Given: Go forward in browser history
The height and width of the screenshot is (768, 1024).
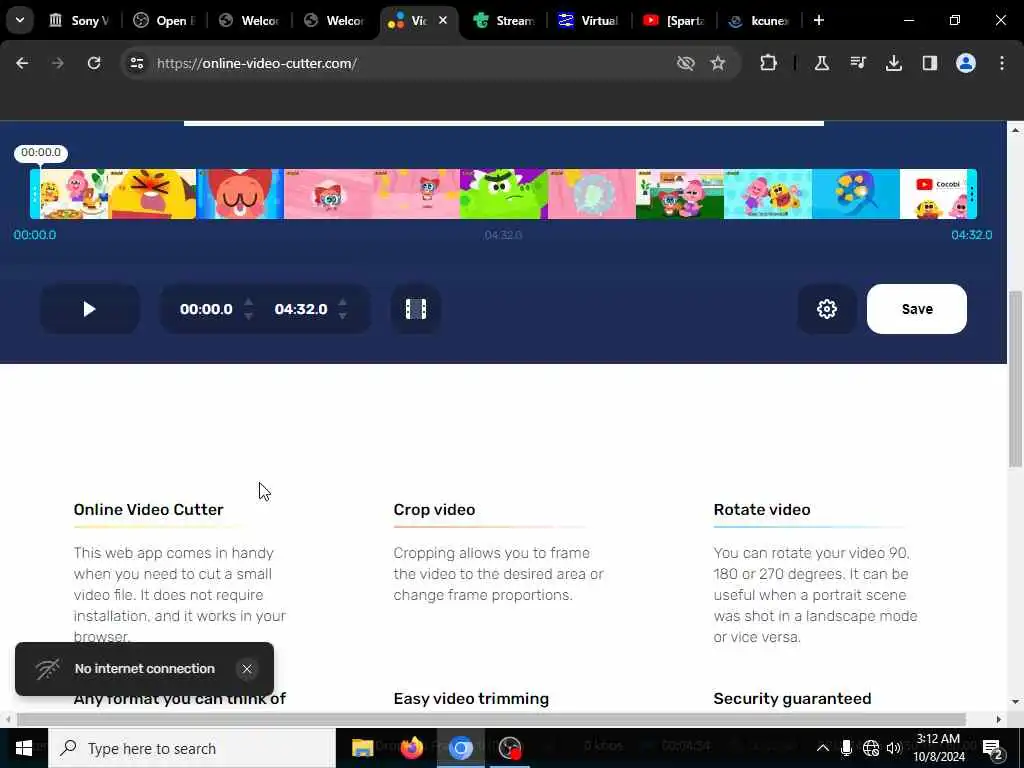Looking at the screenshot, I should [x=58, y=63].
